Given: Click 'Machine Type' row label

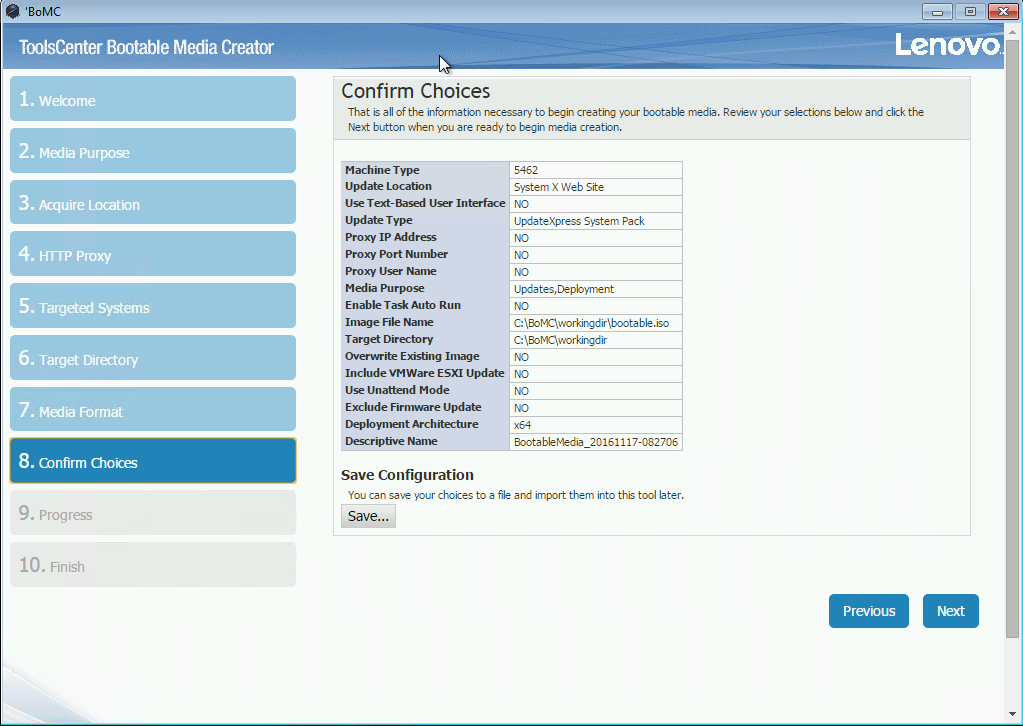Looking at the screenshot, I should tap(382, 170).
